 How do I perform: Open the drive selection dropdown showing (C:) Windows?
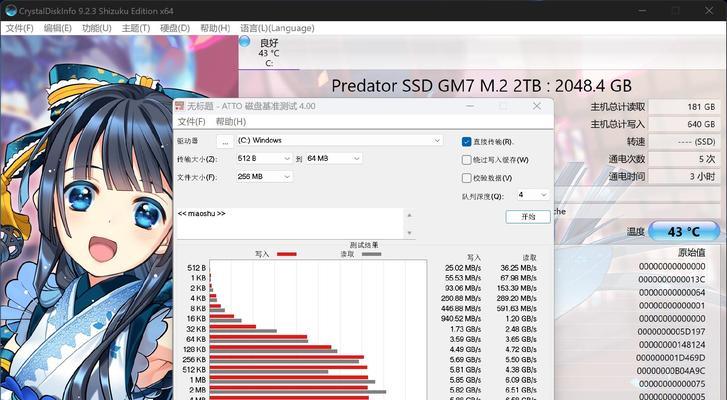point(339,140)
